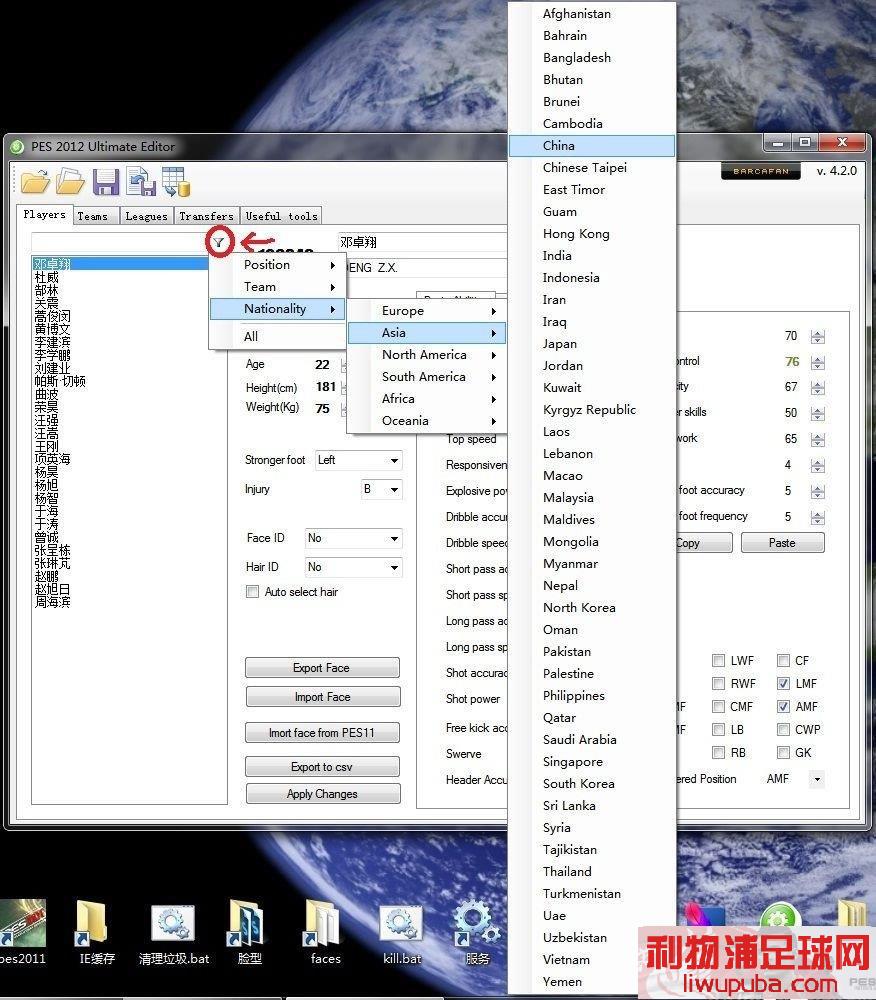Click the Export Face button

[x=322, y=668]
